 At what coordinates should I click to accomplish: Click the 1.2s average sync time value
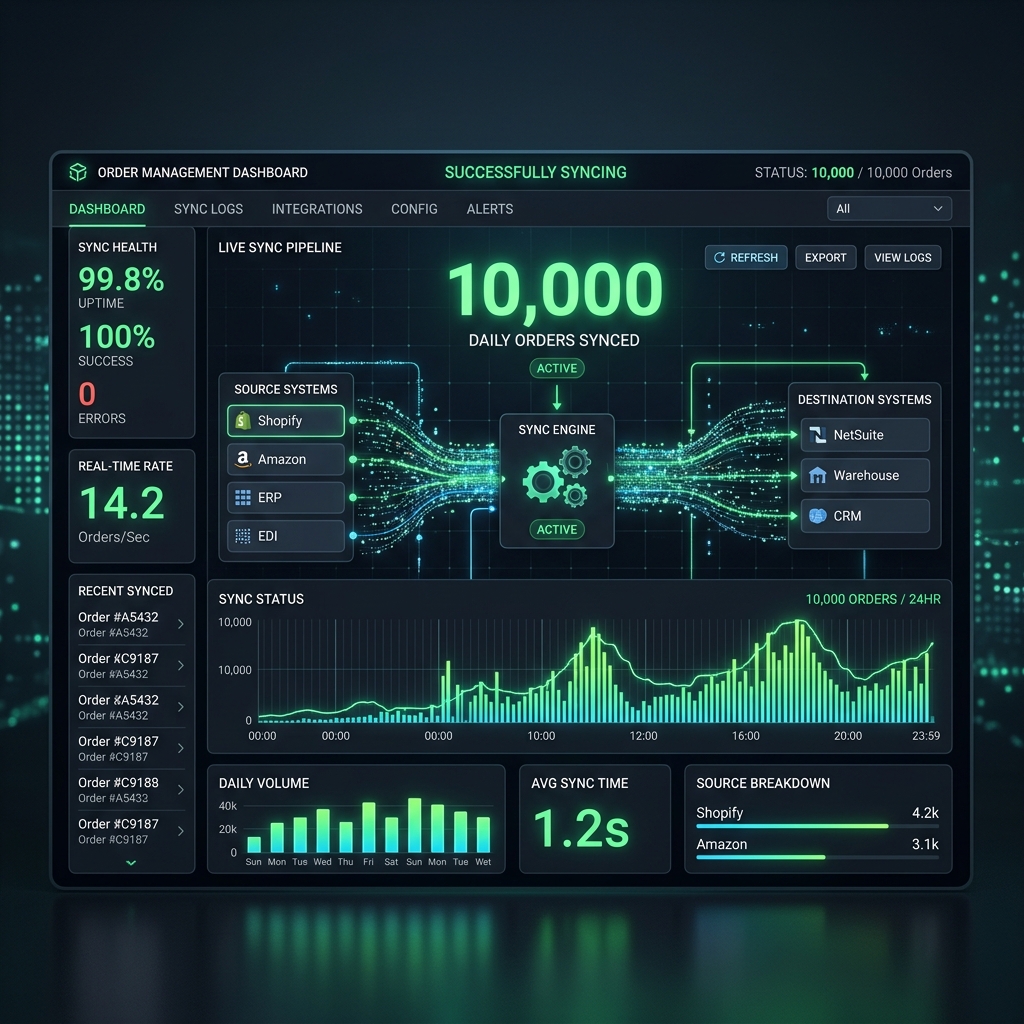(581, 828)
